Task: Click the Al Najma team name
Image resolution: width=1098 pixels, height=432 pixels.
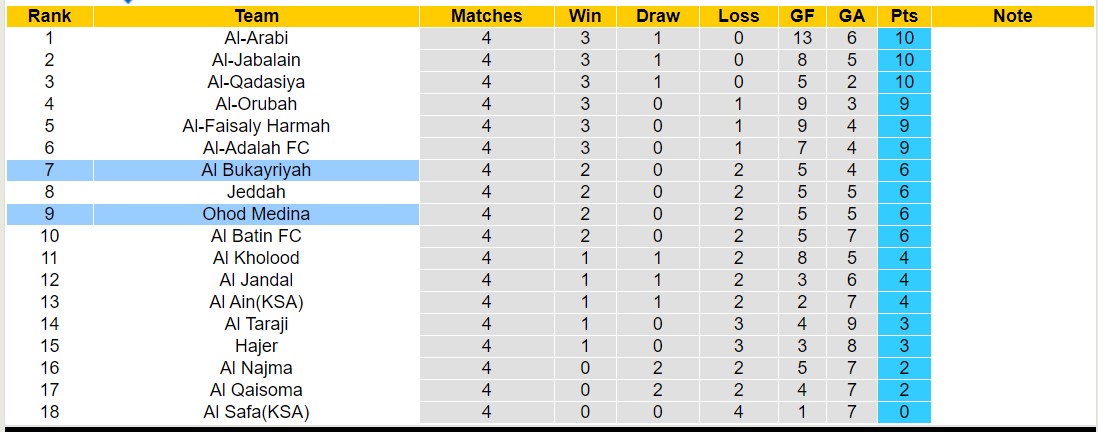Action: [x=256, y=368]
